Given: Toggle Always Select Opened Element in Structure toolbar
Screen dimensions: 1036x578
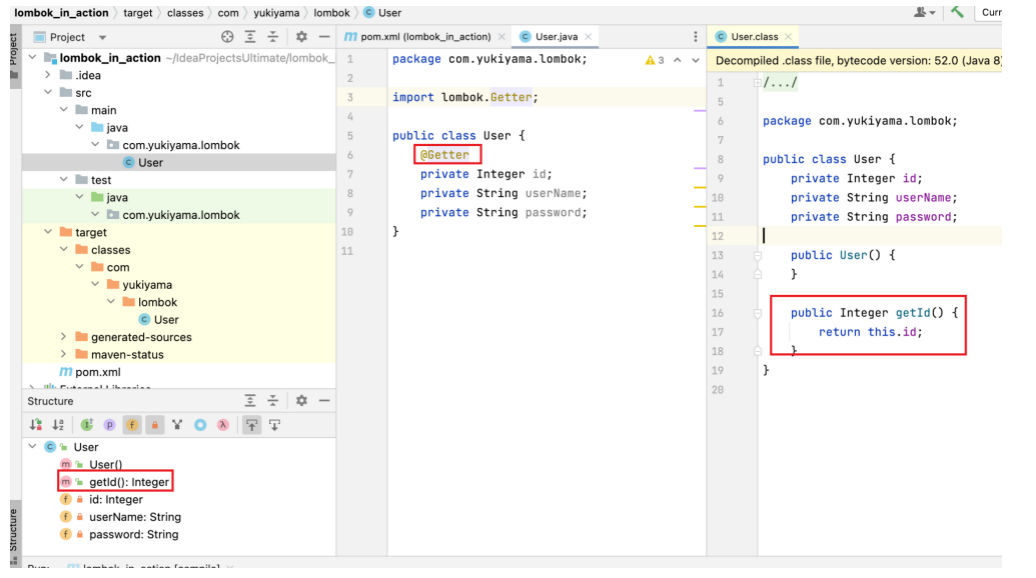Looking at the screenshot, I should pyautogui.click(x=252, y=425).
